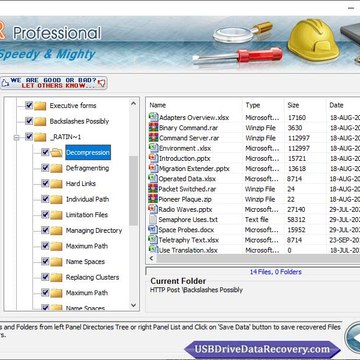Click the size value 27140
360x360 pixels.
coord(296,210)
